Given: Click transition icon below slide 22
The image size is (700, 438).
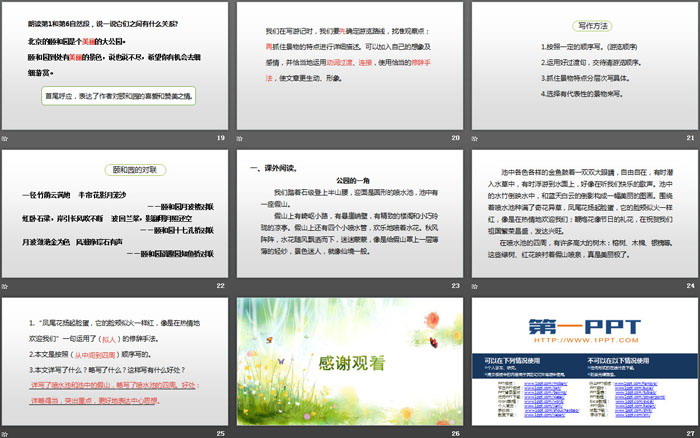Looking at the screenshot, I should click(x=8, y=286).
